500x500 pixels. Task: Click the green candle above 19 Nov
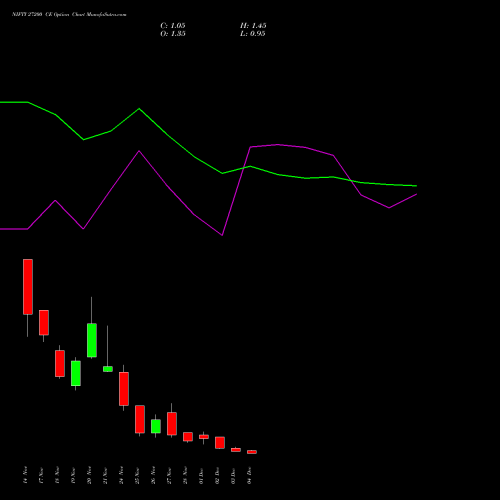pyautogui.click(x=76, y=373)
